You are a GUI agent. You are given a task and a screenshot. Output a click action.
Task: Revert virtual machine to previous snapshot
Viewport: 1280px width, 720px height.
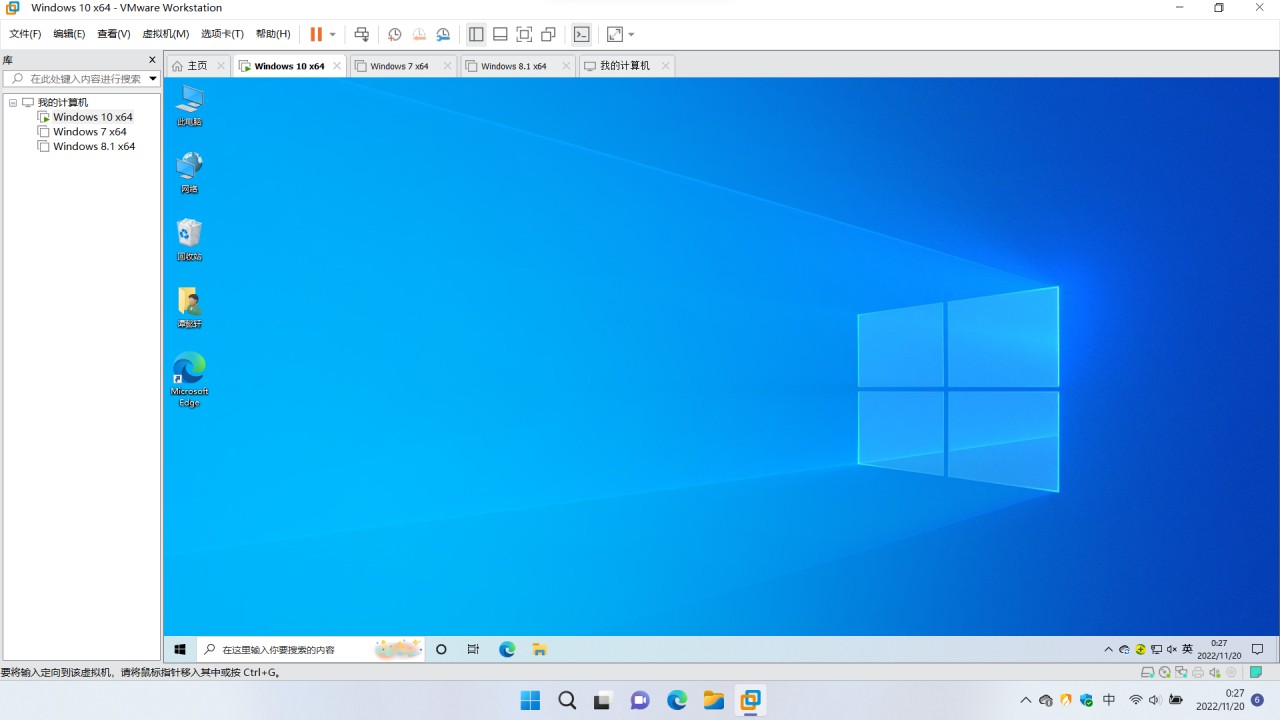[x=419, y=34]
